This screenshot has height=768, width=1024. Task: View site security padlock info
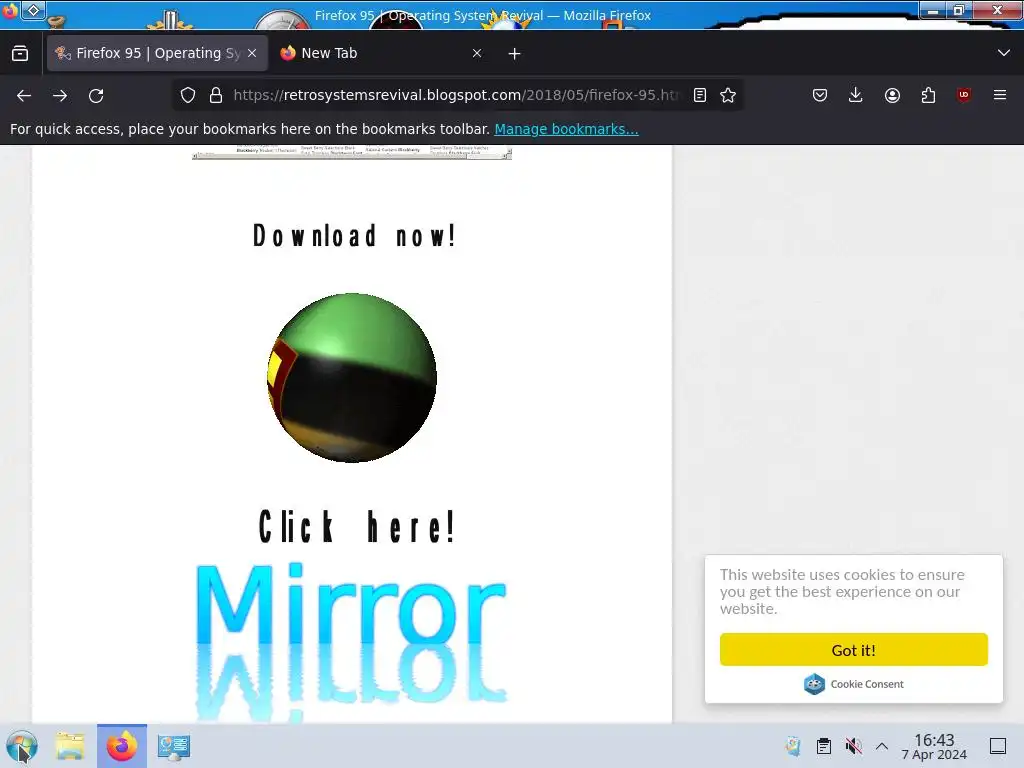click(x=216, y=95)
